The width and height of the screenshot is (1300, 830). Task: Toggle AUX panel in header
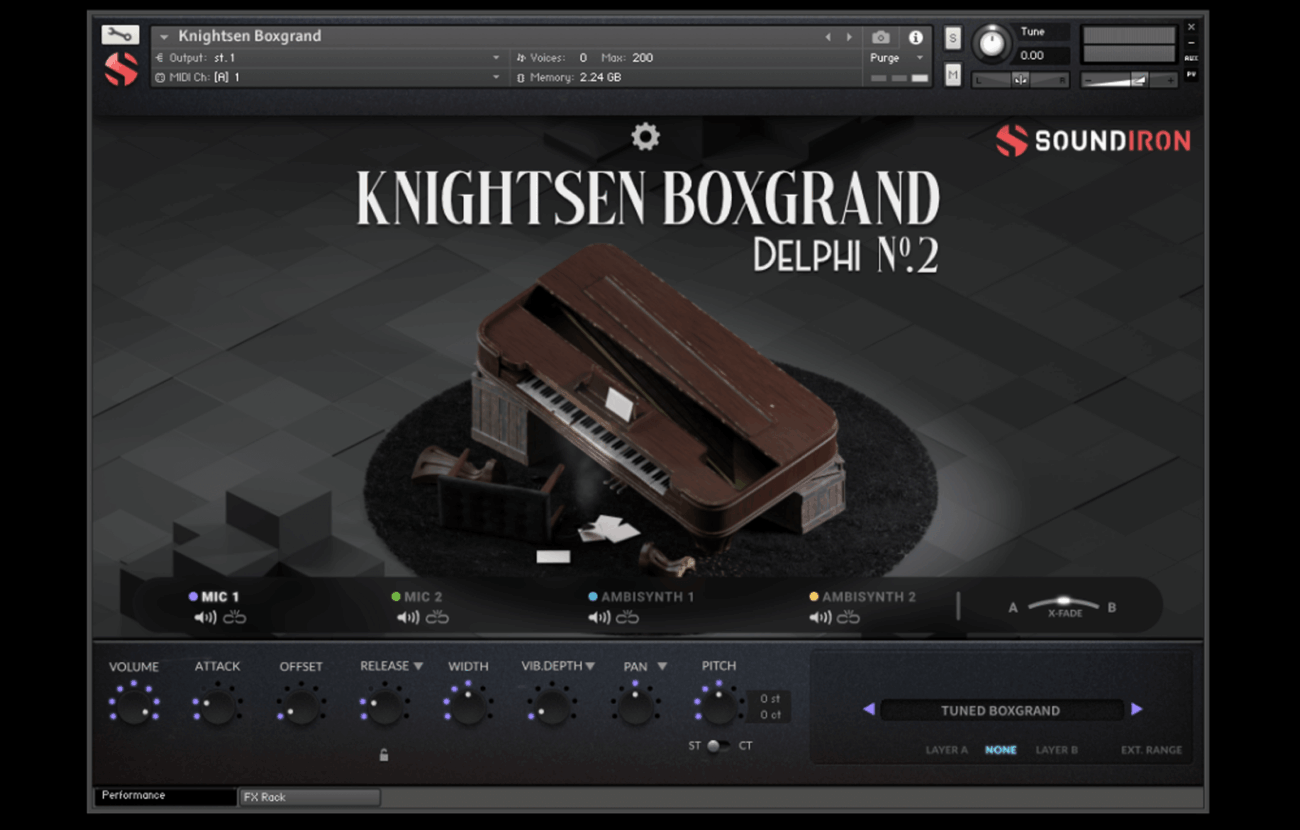click(x=1191, y=58)
